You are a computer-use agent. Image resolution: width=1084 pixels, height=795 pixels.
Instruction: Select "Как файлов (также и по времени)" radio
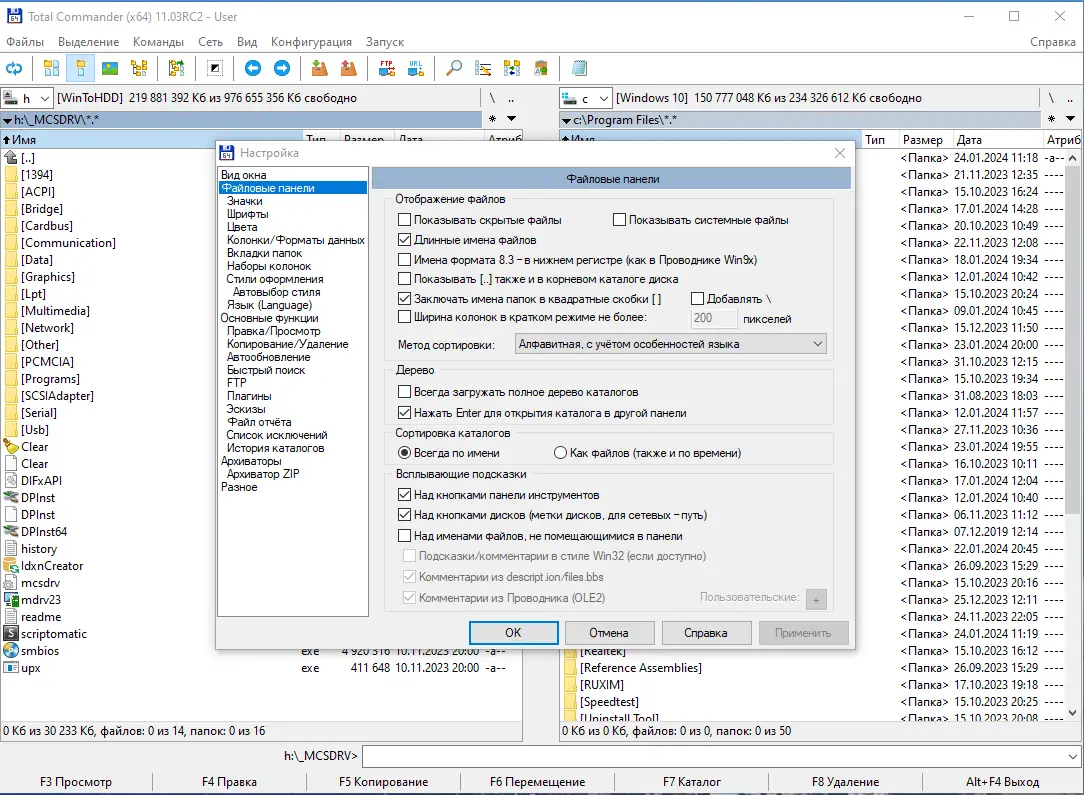tap(561, 453)
